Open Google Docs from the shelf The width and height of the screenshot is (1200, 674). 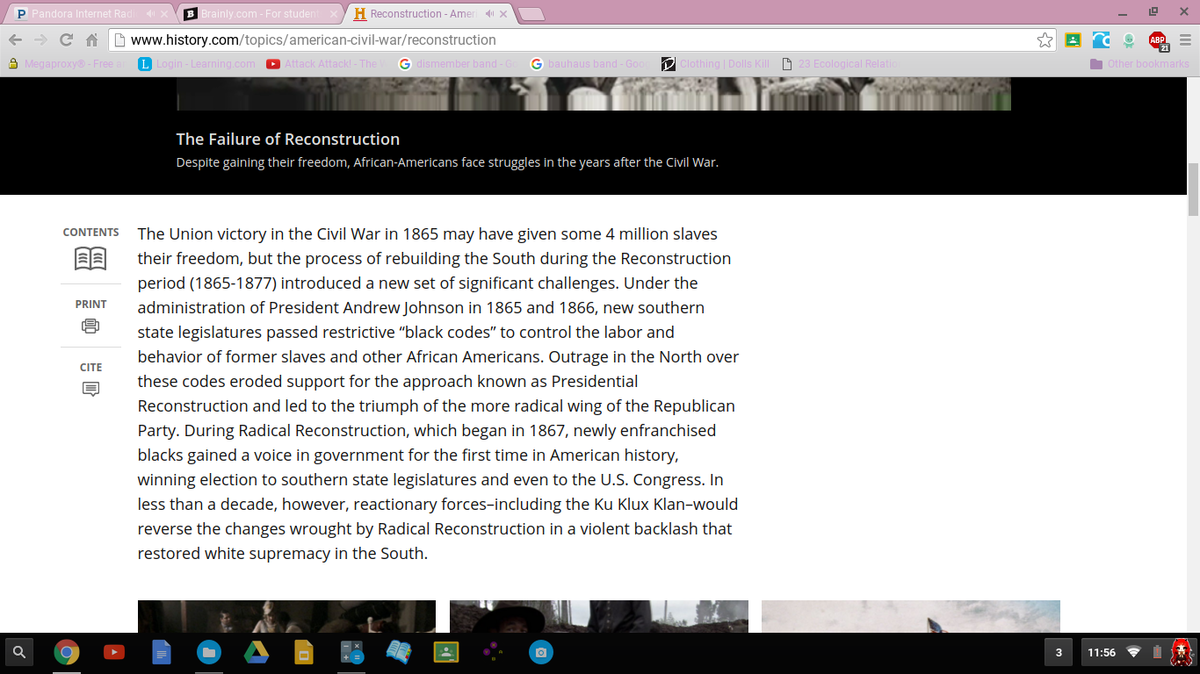click(161, 652)
